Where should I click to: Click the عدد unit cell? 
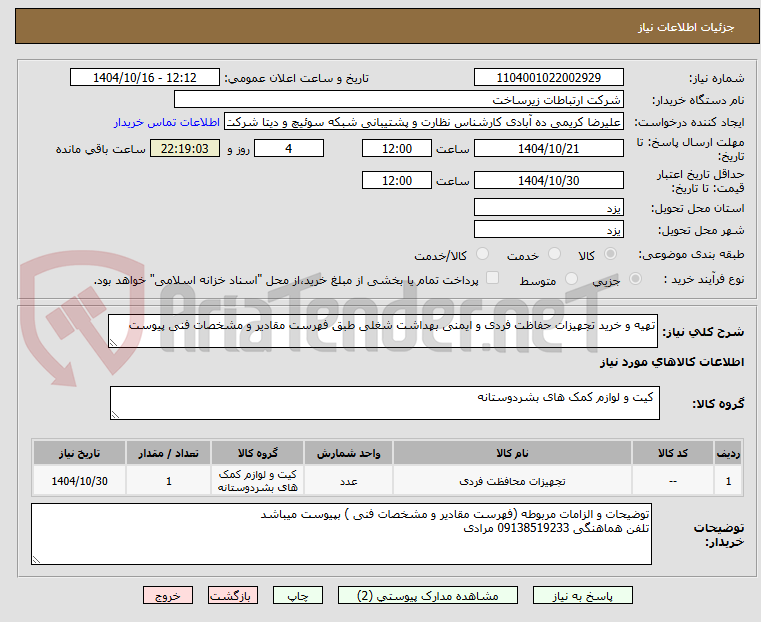tap(348, 481)
